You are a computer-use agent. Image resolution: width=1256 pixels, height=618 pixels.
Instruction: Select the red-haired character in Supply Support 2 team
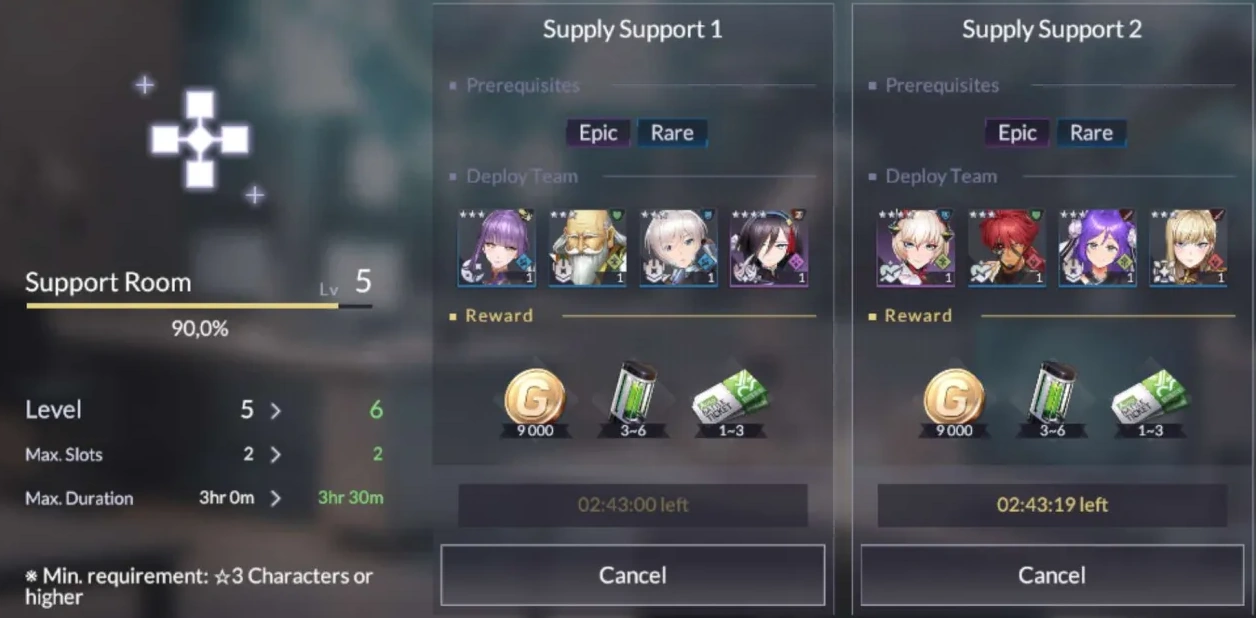[1006, 248]
